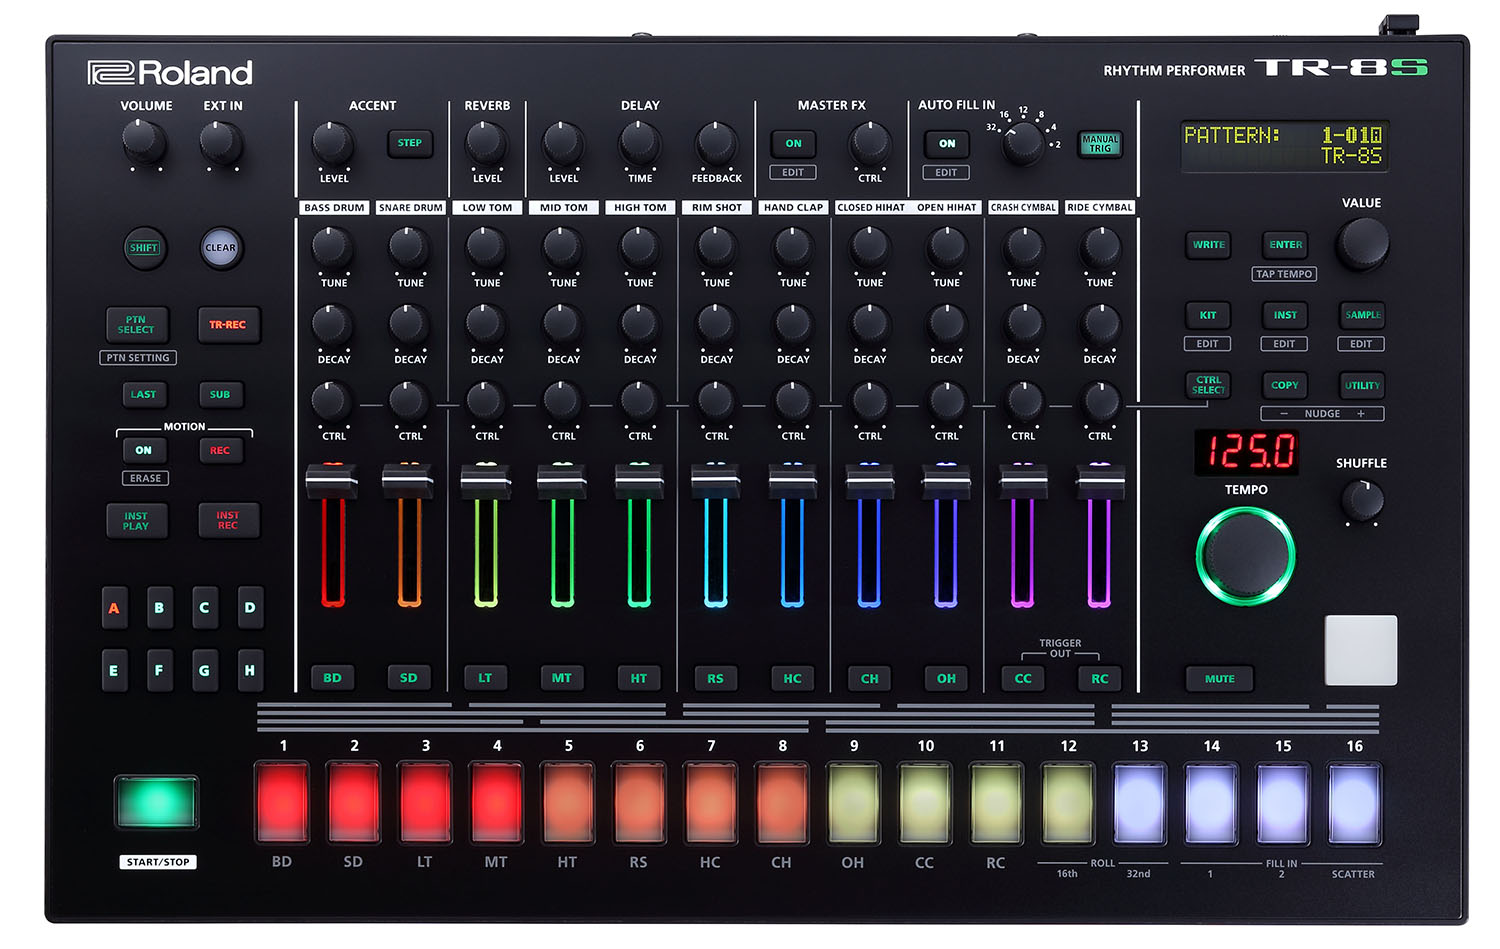Click the VOLUME knob
The height and width of the screenshot is (949, 1500).
point(144,142)
